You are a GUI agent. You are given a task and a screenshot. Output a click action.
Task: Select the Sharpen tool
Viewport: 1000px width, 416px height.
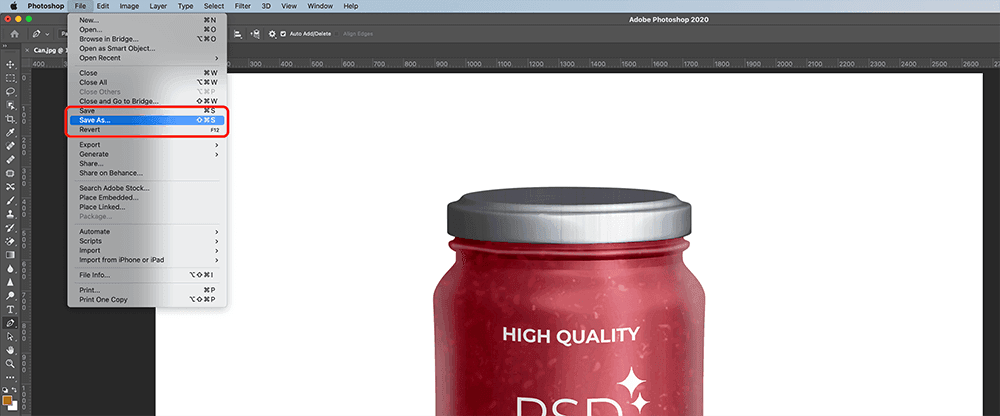tap(10, 282)
